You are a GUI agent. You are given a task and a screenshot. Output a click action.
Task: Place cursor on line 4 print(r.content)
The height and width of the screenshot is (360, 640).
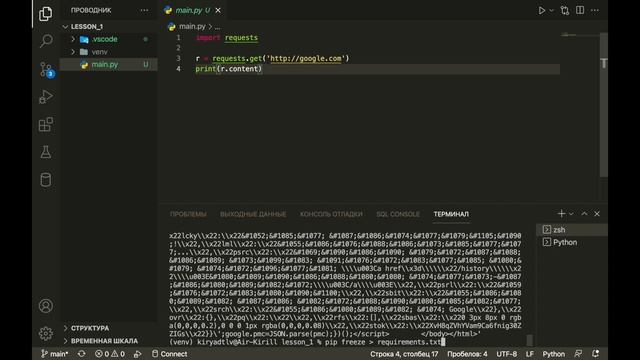pyautogui.click(x=229, y=69)
